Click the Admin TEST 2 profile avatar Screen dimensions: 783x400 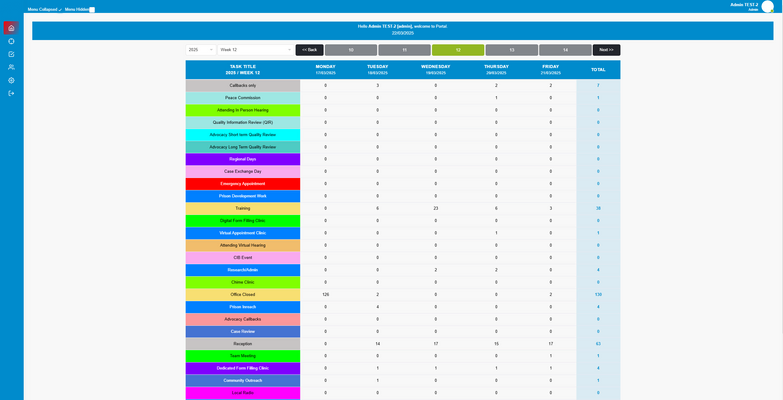[768, 6]
